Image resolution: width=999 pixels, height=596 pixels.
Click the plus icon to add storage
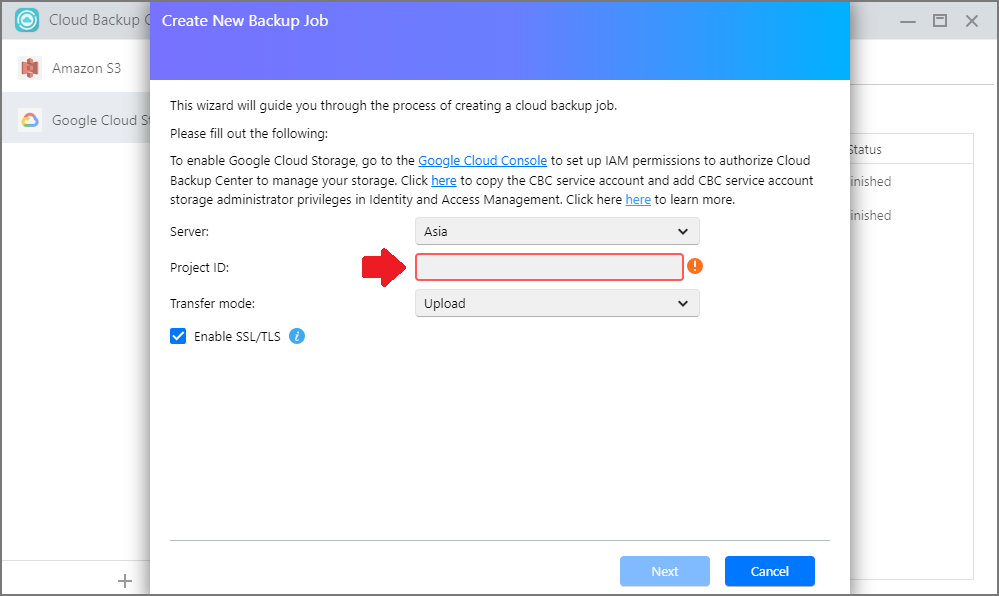pos(125,581)
